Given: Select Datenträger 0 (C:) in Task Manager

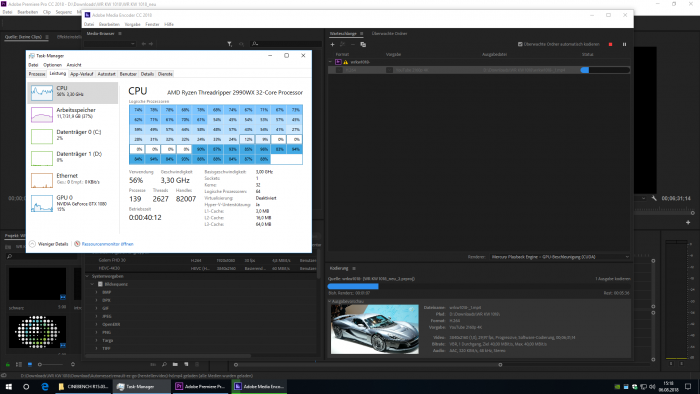Looking at the screenshot, I should click(73, 136).
